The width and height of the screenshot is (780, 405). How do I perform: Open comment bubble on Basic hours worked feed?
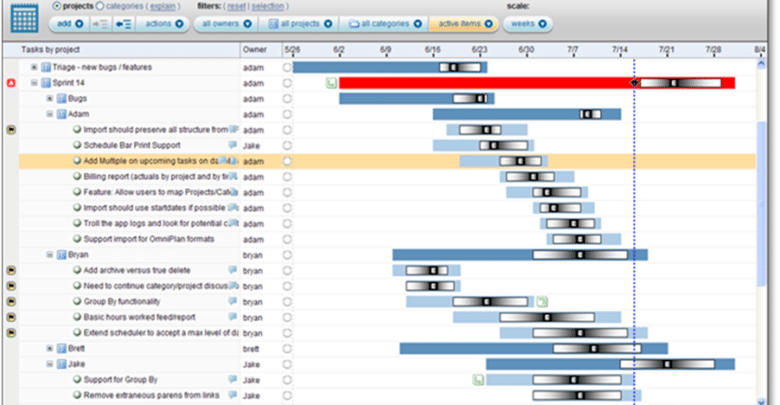coord(232,316)
